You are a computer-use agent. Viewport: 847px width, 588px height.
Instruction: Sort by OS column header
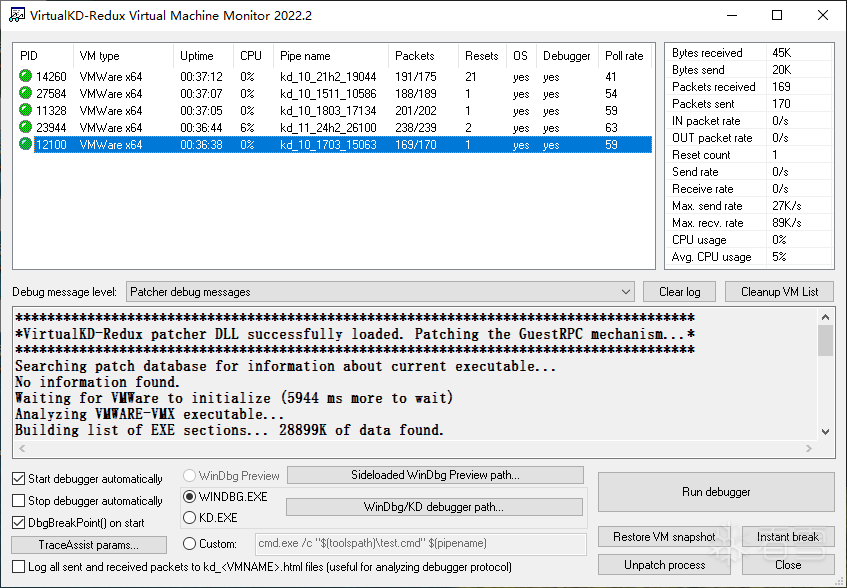tap(521, 56)
